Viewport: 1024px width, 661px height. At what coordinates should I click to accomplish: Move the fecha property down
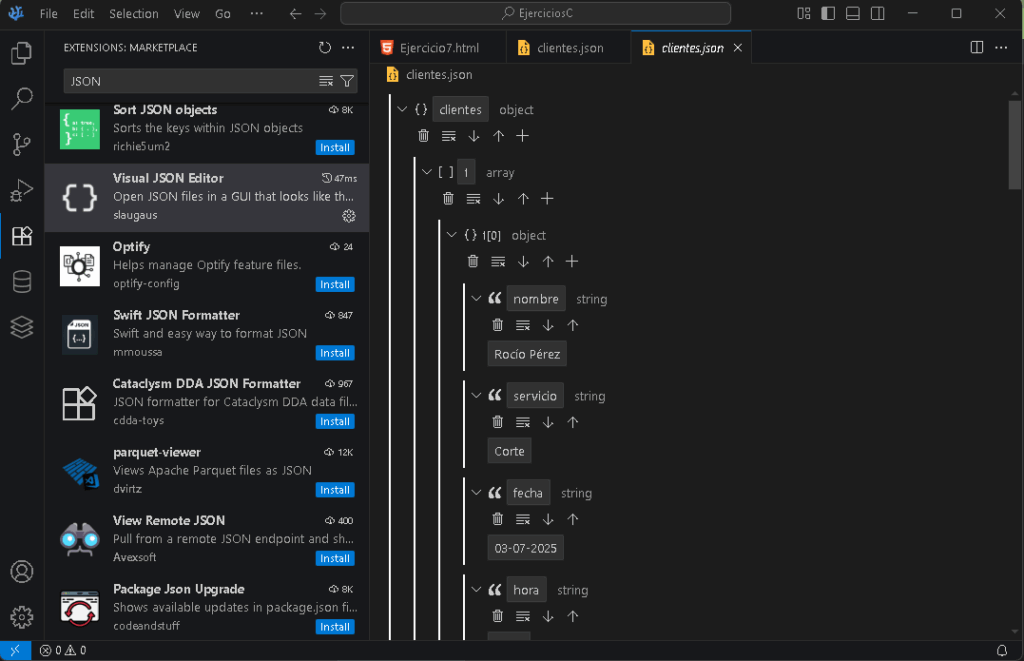(548, 519)
